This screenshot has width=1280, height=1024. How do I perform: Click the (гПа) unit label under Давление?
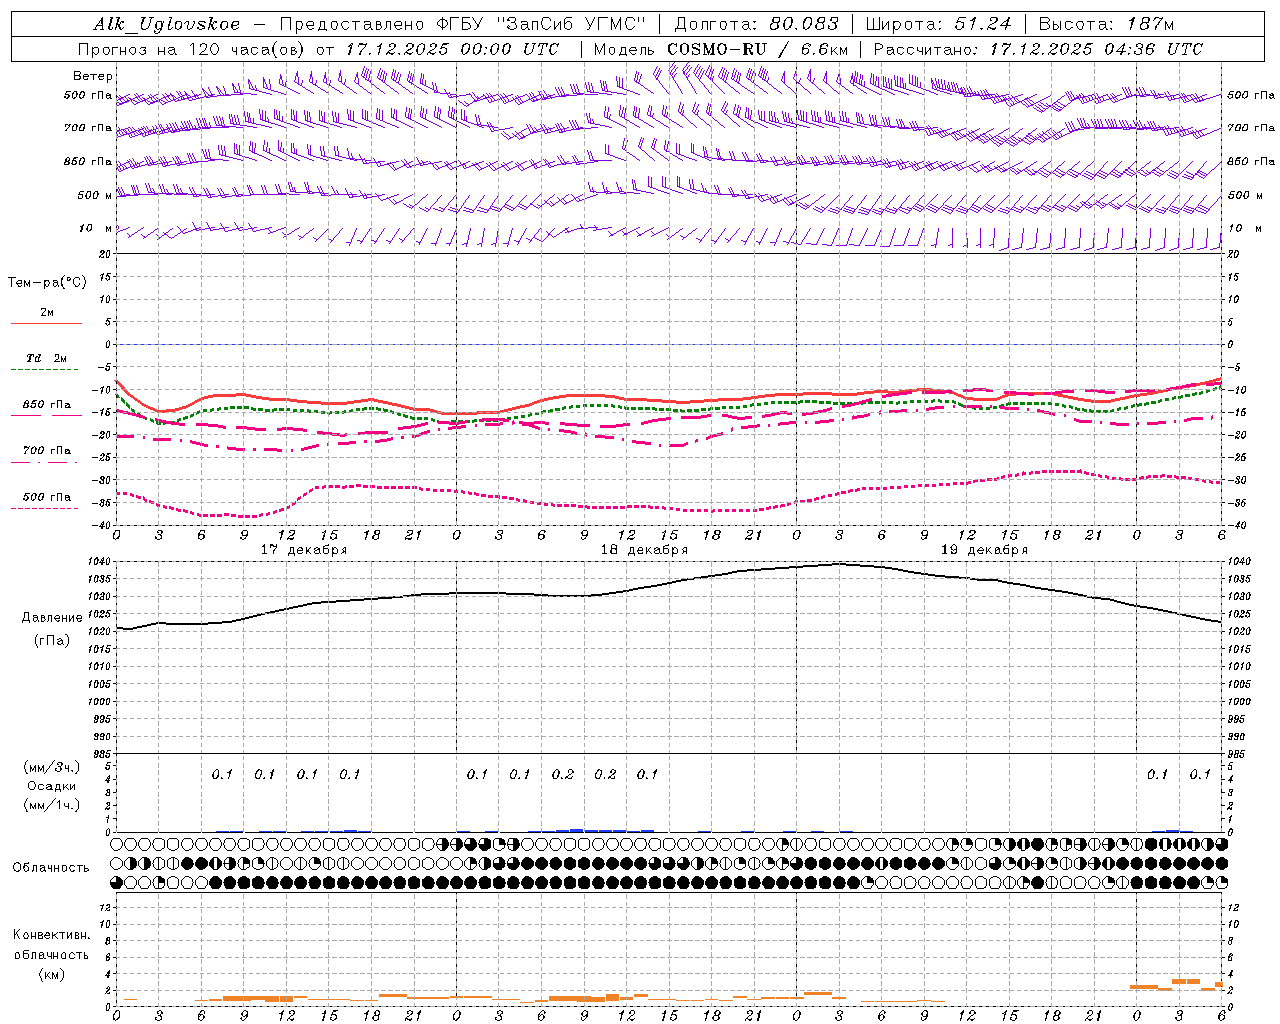52,640
